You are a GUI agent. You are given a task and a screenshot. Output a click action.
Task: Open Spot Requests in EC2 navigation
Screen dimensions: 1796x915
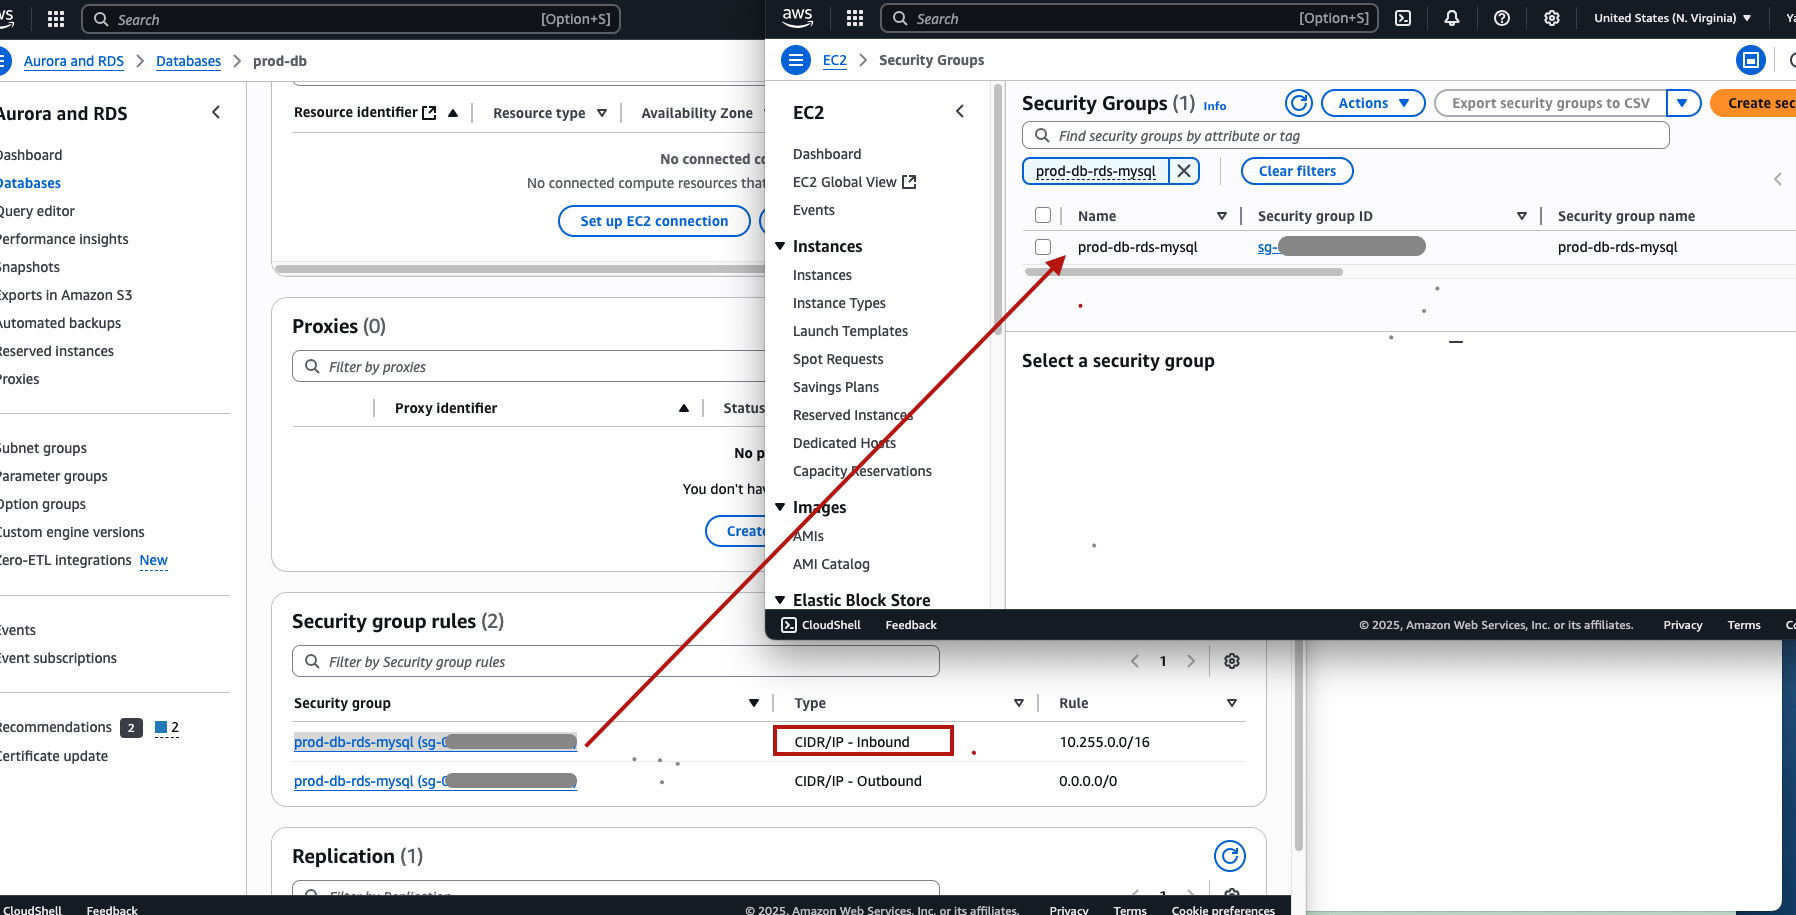coord(838,359)
